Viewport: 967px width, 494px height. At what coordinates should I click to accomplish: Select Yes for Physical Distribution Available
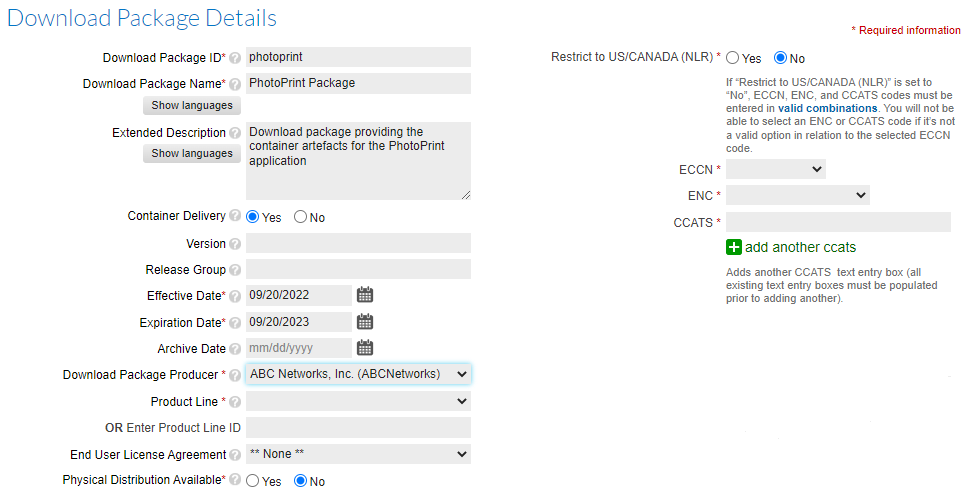click(x=252, y=481)
